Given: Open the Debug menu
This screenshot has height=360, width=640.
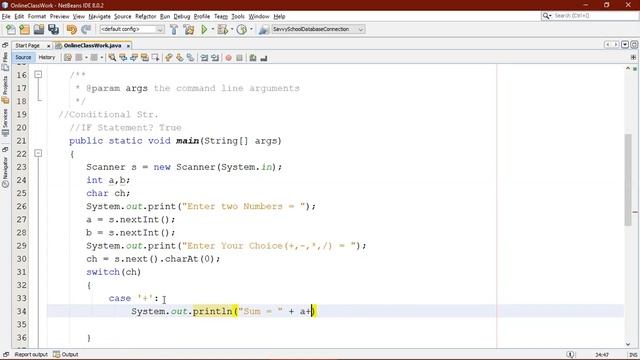Looking at the screenshot, I should coord(182,16).
